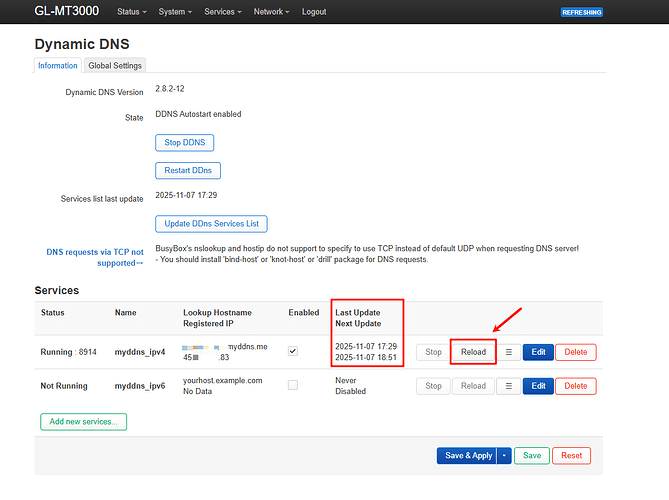The width and height of the screenshot is (669, 500).
Task: Enable the myddns_ipv6 service checkbox
Action: tap(292, 386)
